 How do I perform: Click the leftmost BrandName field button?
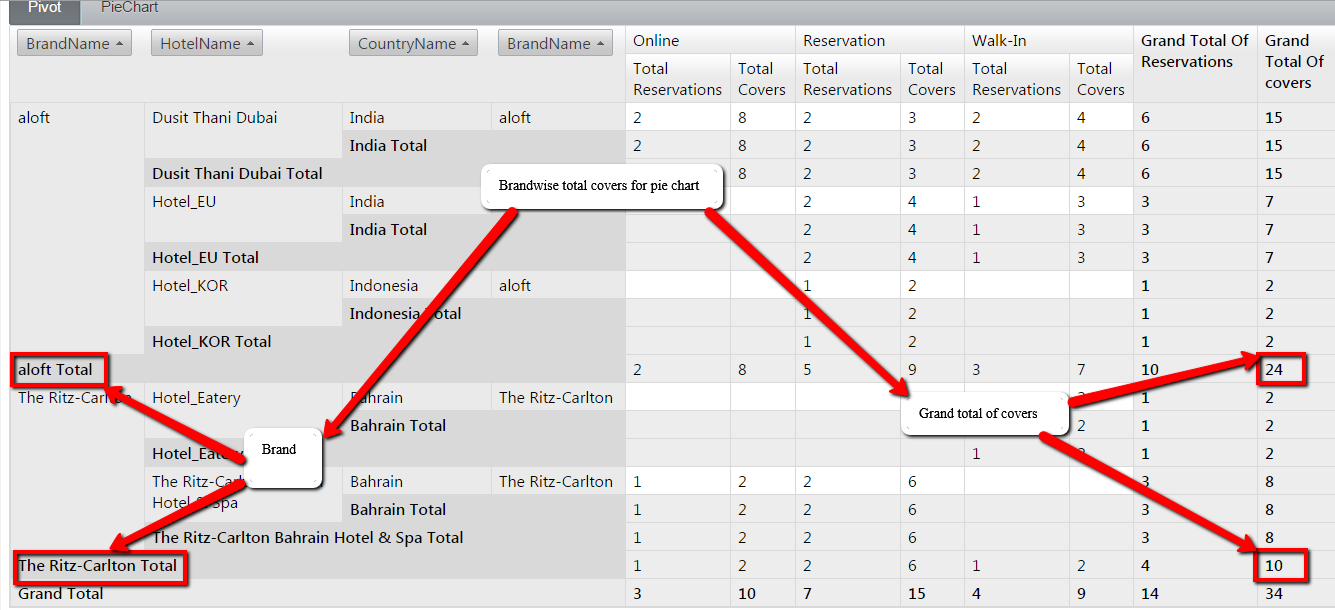(x=74, y=44)
